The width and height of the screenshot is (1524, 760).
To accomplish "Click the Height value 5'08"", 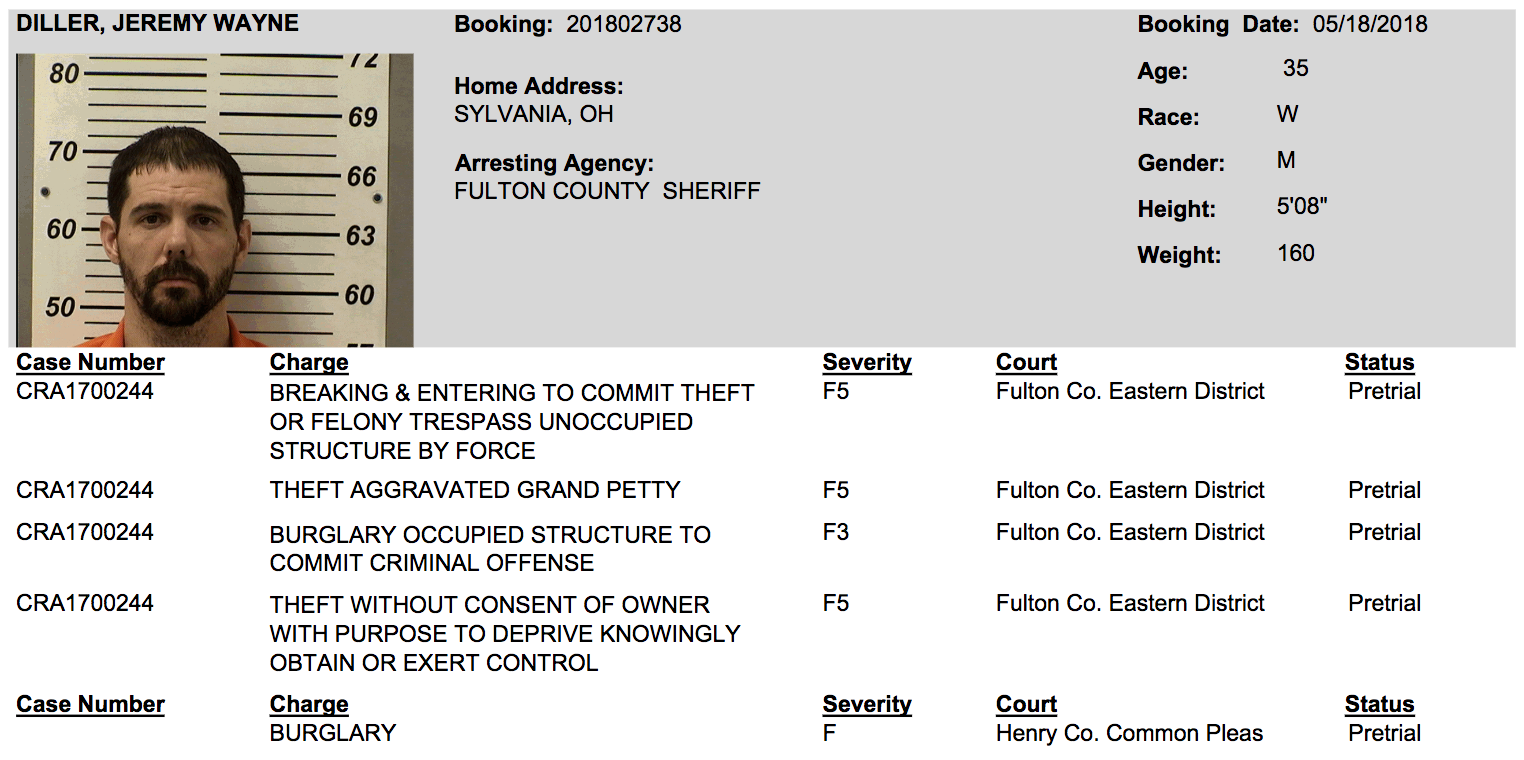I will point(1302,208).
